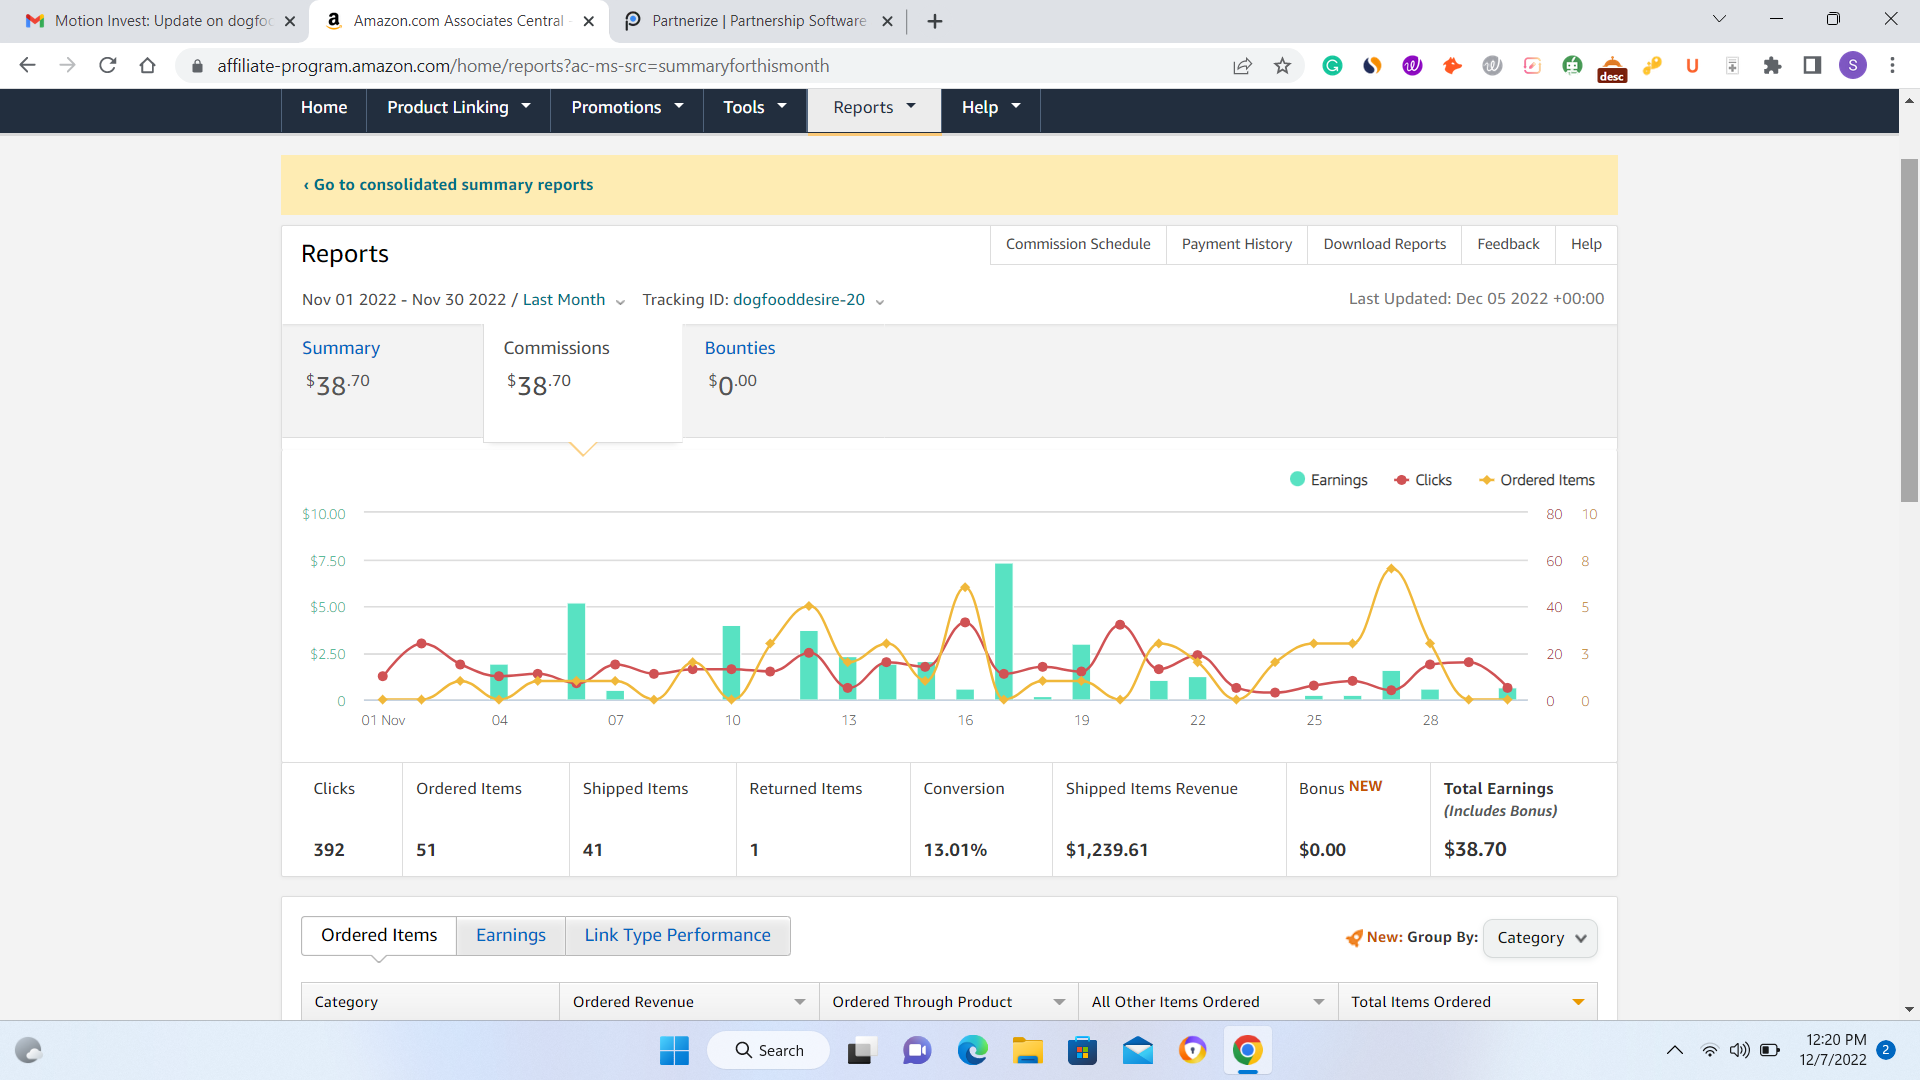
Task: Expand the Help navigation menu
Action: pyautogui.click(x=991, y=108)
